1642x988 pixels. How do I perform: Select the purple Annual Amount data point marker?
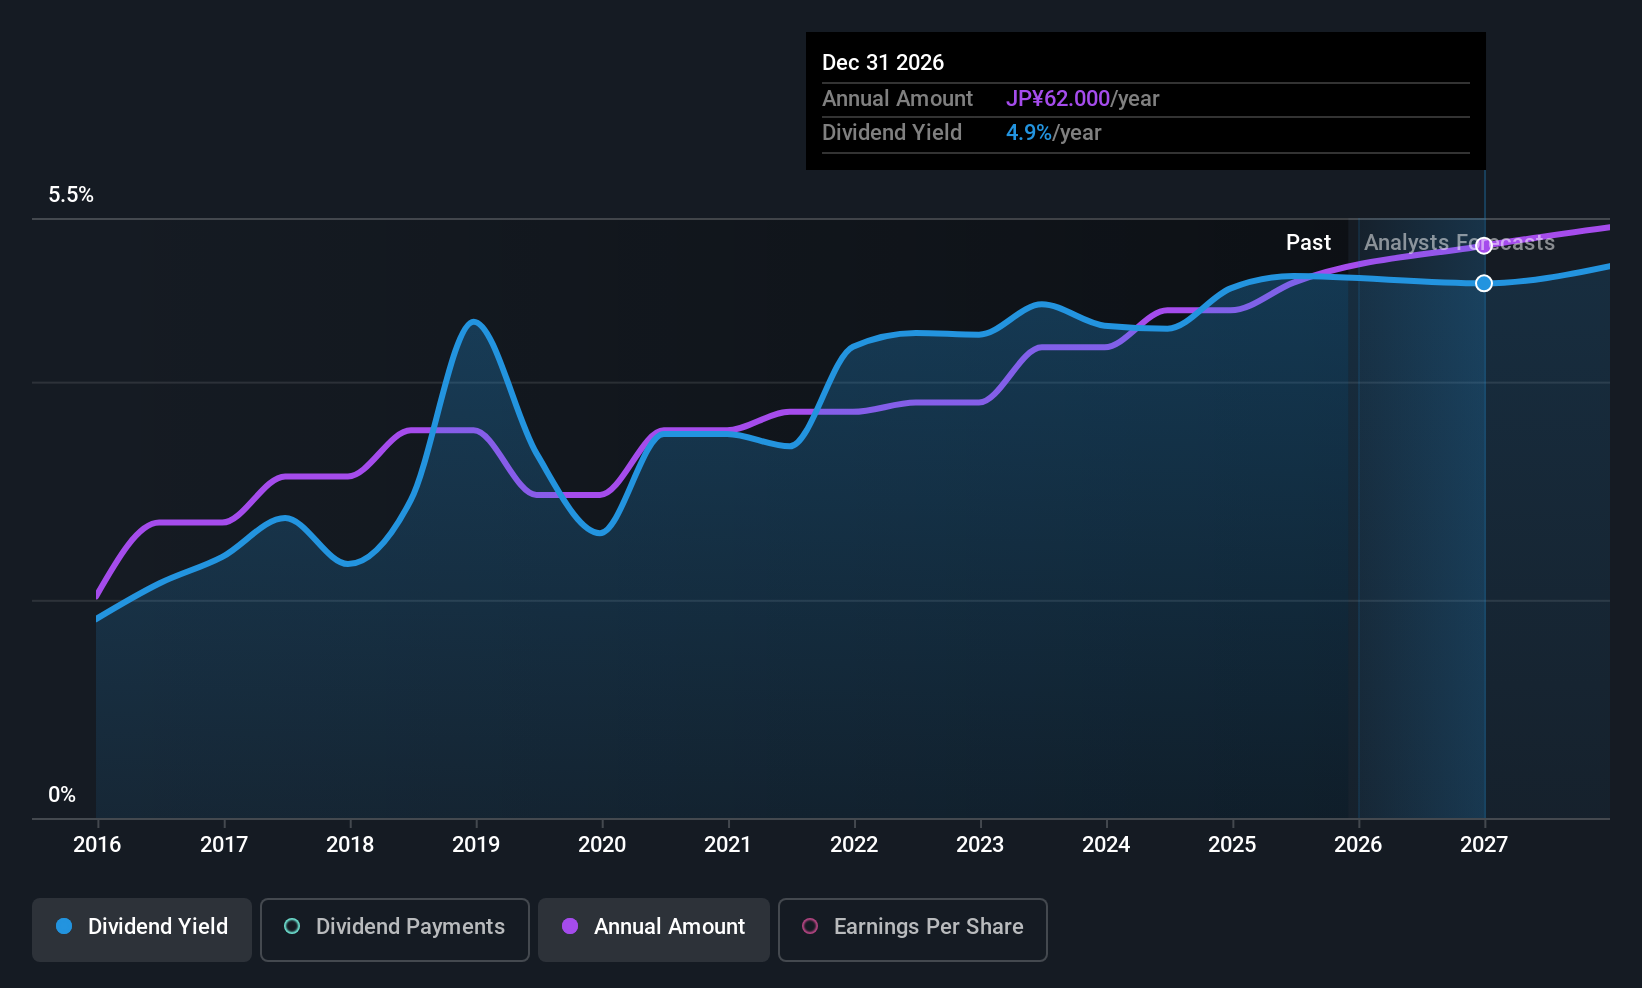point(1484,246)
